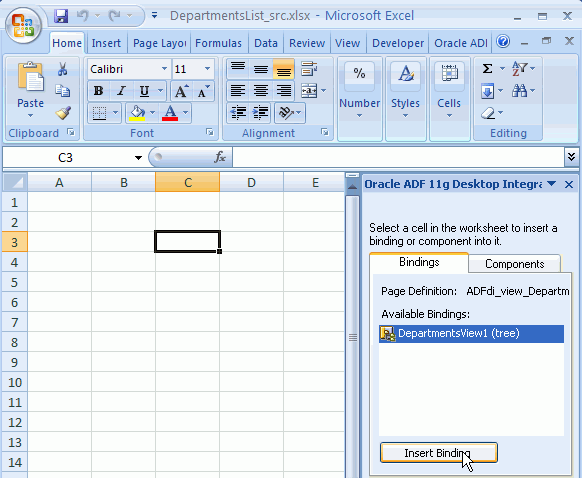Toggle Bold formatting
582x478 pixels.
[98, 91]
